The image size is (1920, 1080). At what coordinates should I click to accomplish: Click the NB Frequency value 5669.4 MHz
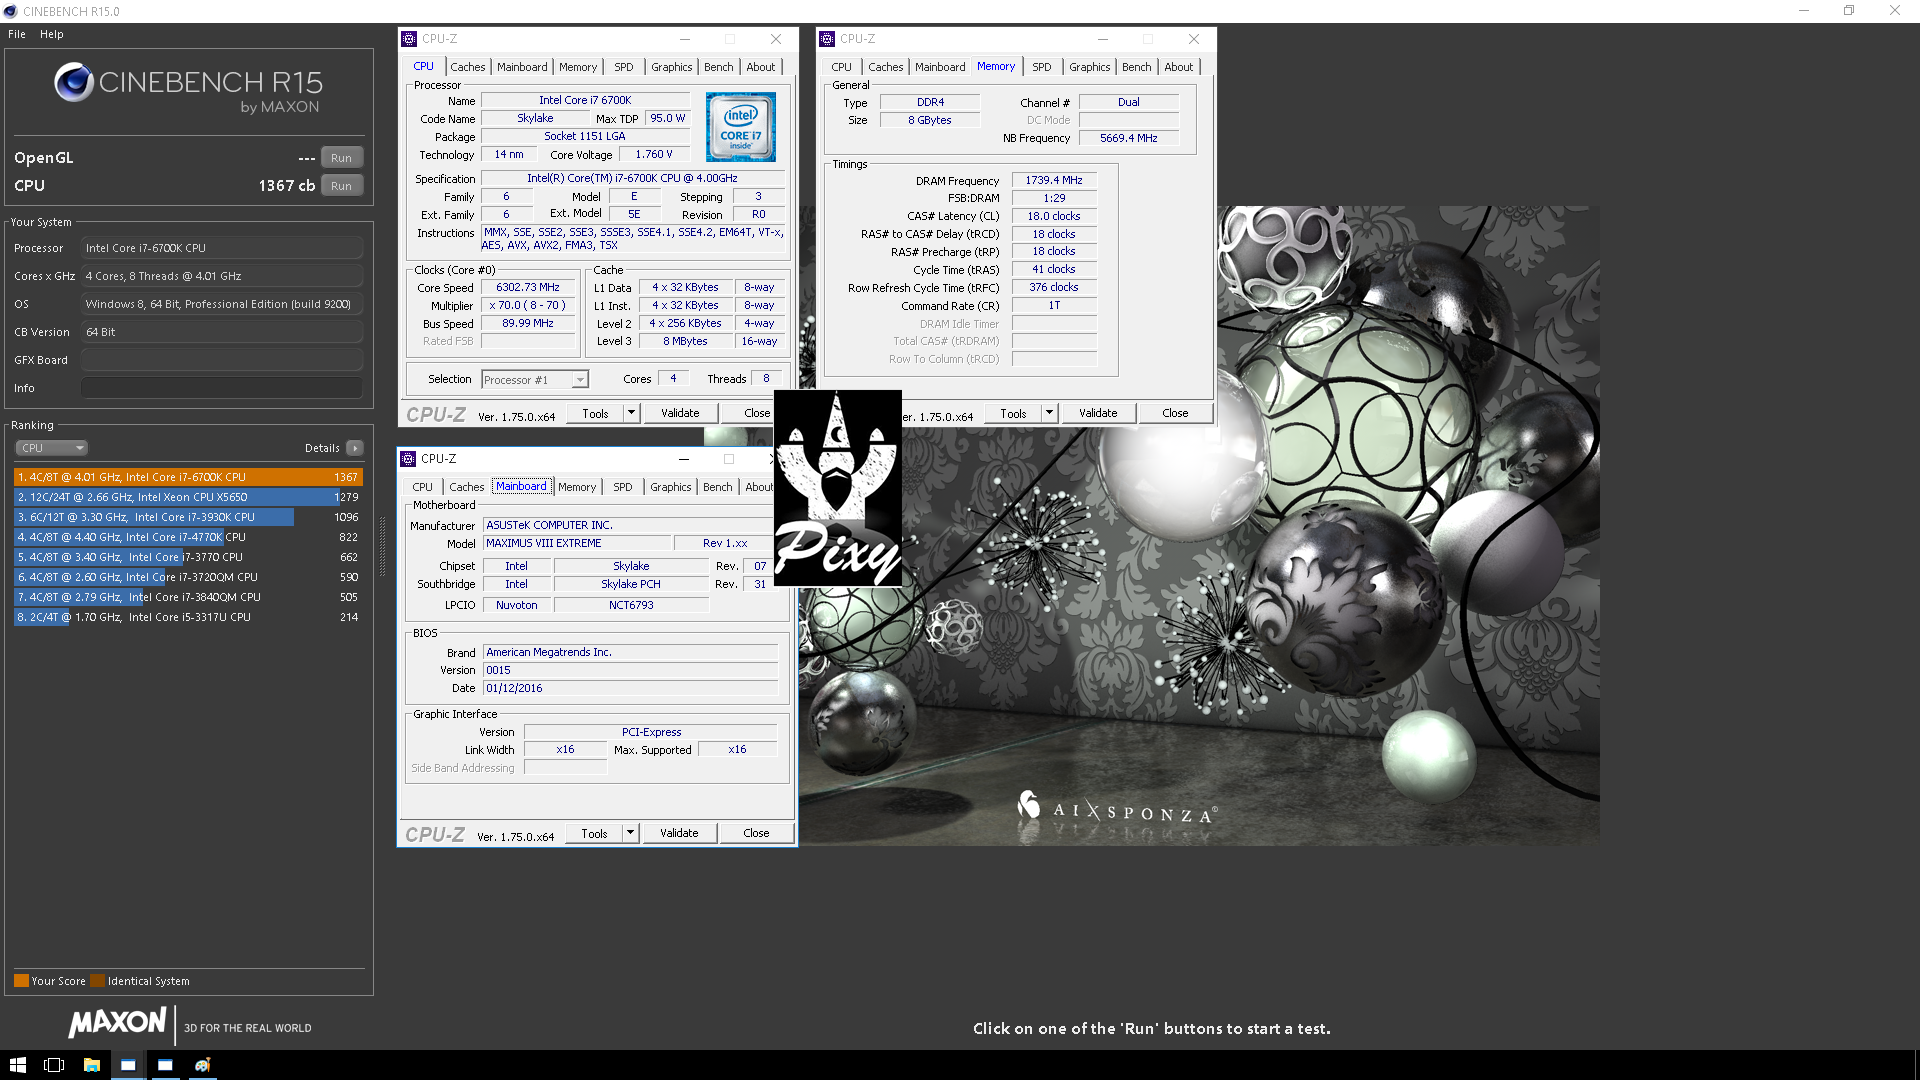(x=1129, y=138)
